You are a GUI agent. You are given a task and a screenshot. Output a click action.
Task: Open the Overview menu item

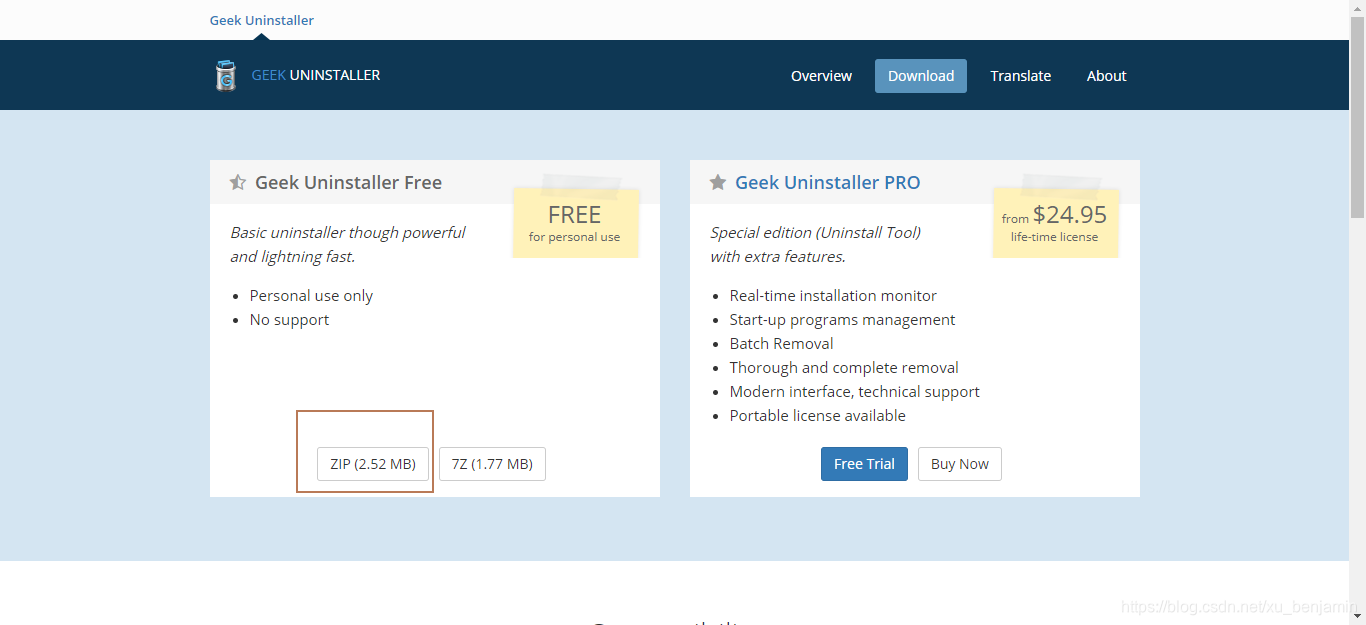(x=821, y=76)
